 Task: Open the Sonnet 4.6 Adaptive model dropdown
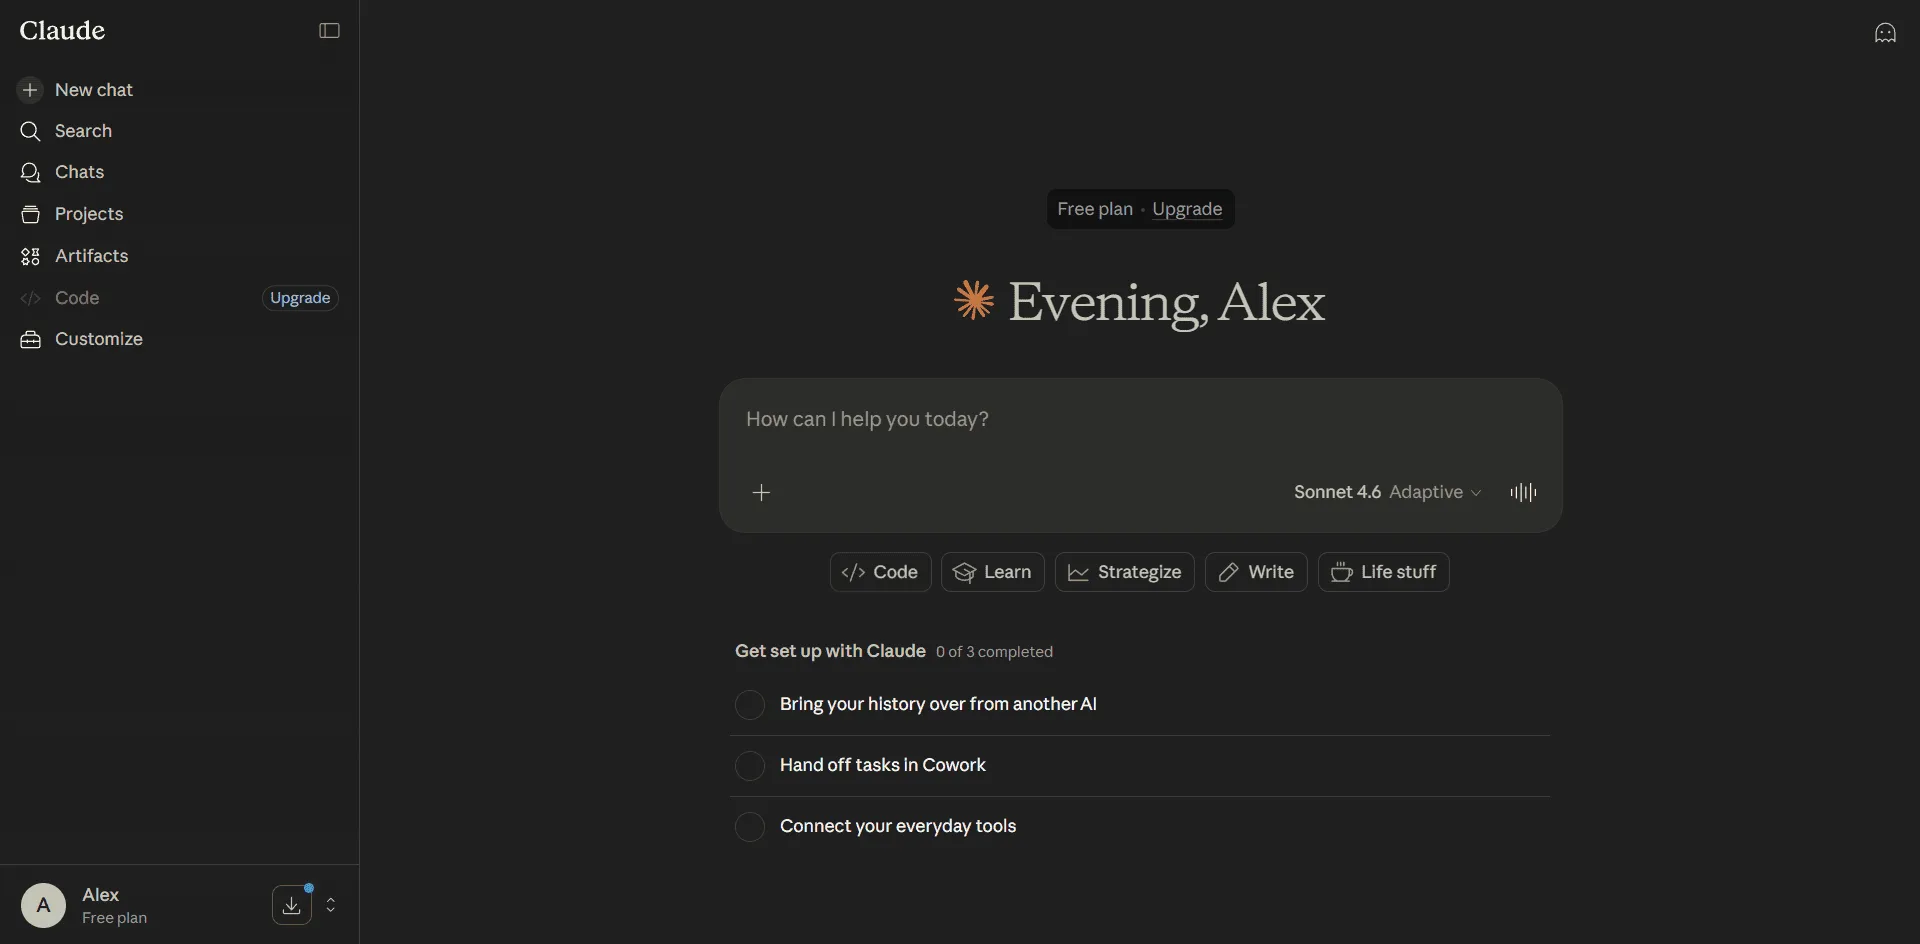click(x=1387, y=492)
